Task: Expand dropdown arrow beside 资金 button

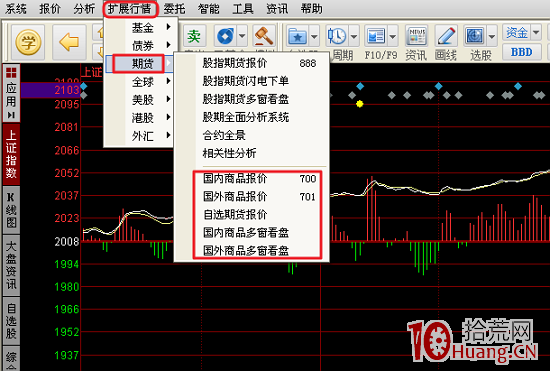Action: coord(536,33)
